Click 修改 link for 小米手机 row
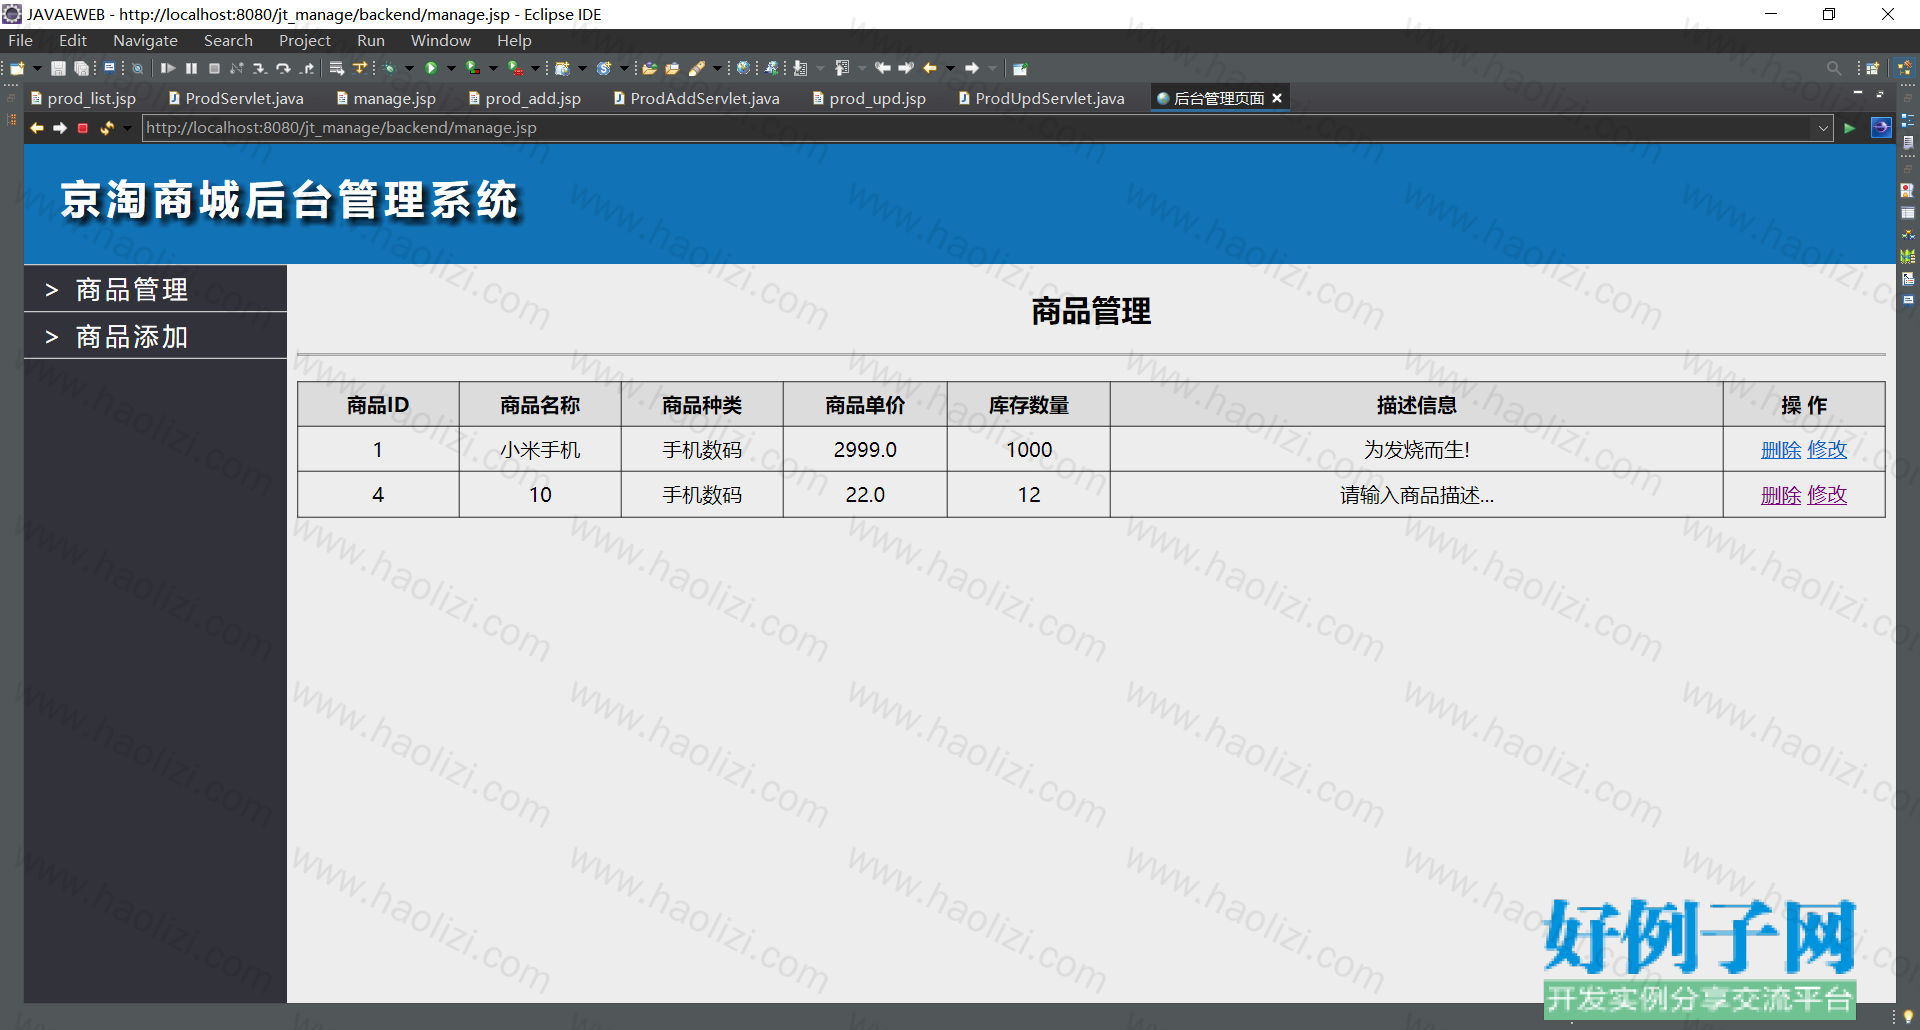 click(1827, 450)
